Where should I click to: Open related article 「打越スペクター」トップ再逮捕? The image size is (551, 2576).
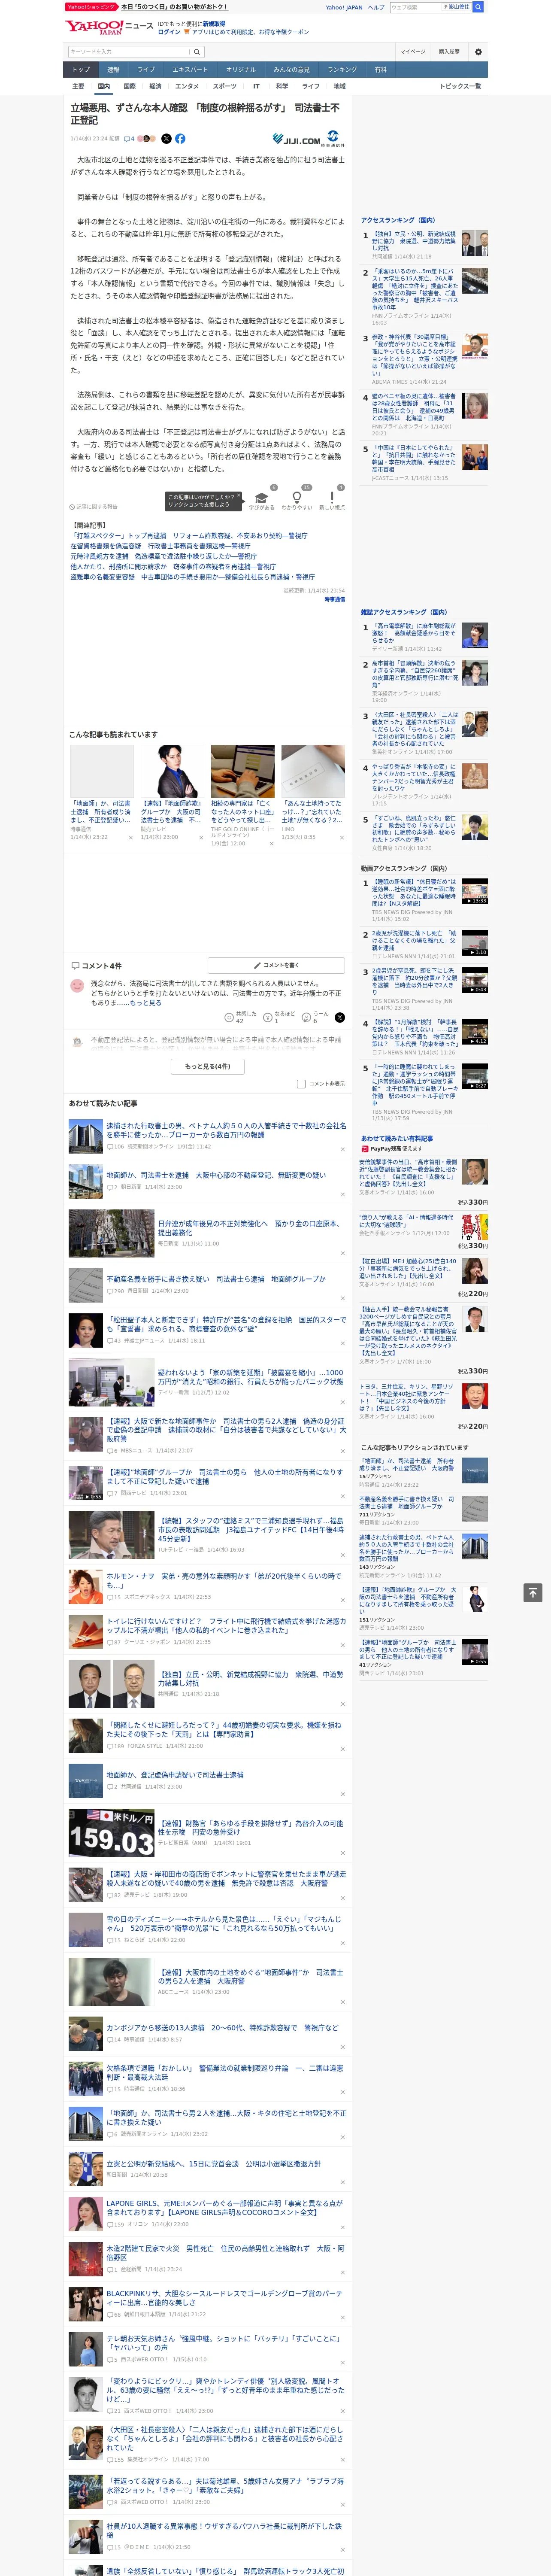click(x=188, y=535)
